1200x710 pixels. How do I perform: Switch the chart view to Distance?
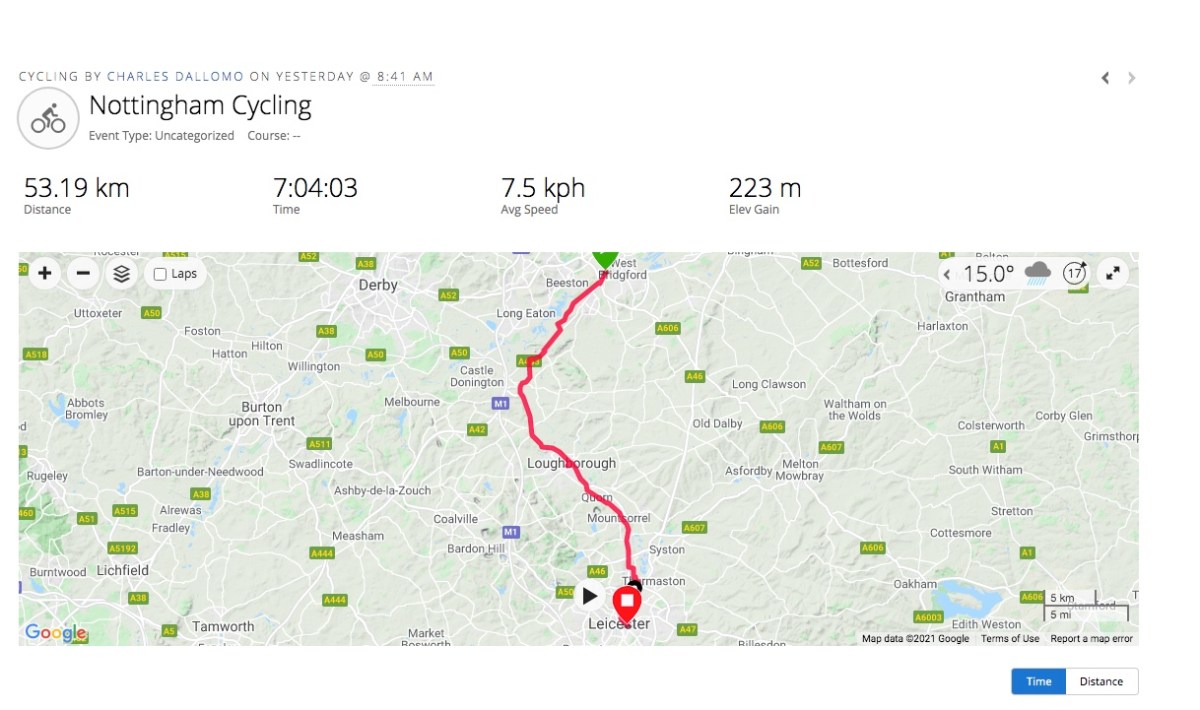pyautogui.click(x=1101, y=681)
